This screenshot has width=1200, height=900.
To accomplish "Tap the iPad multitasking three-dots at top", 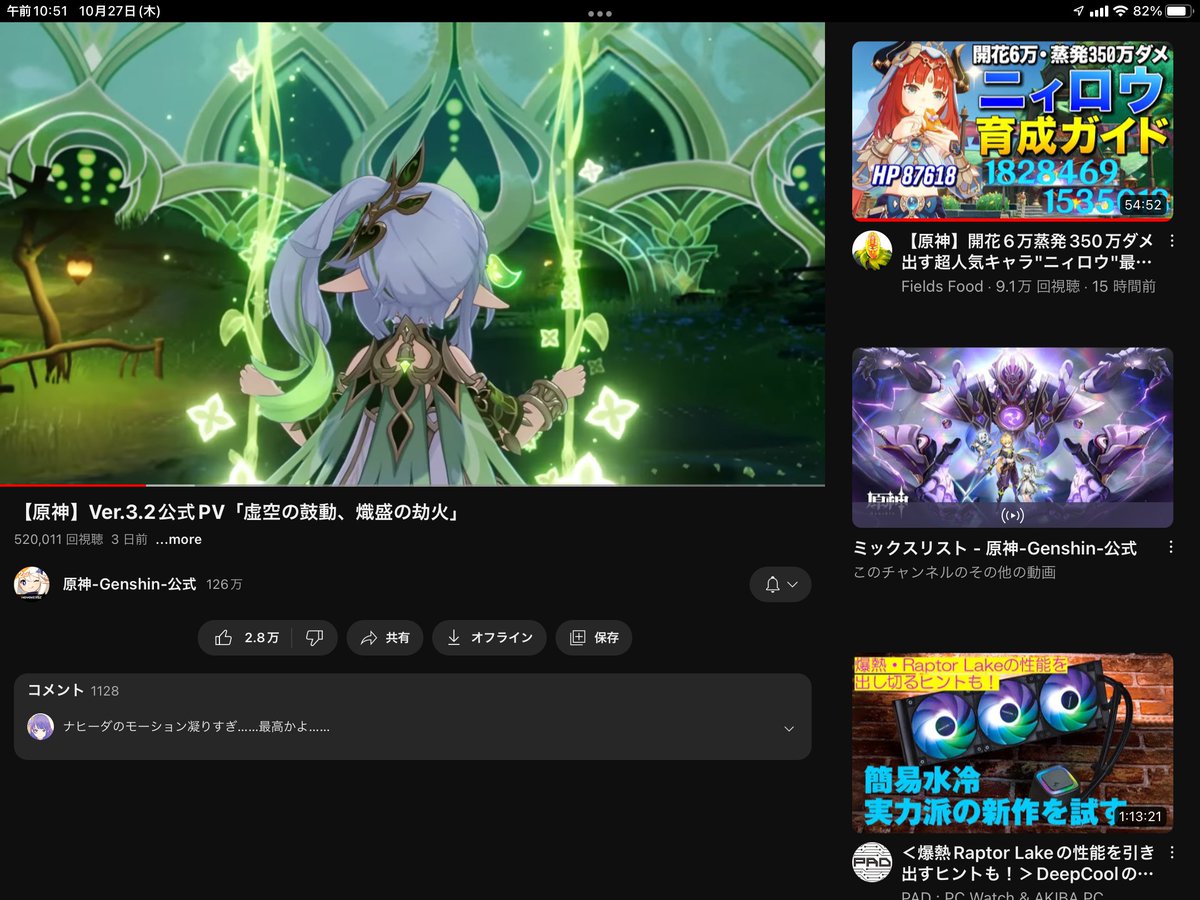I will (x=600, y=14).
